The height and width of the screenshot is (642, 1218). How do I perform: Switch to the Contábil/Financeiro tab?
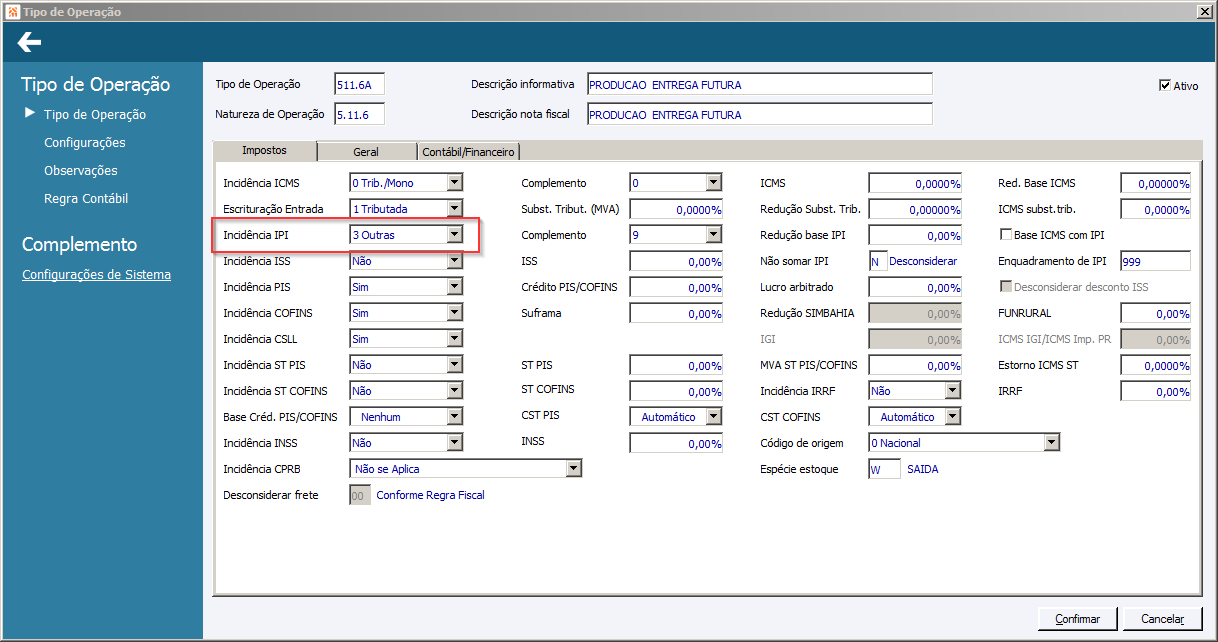pos(468,152)
